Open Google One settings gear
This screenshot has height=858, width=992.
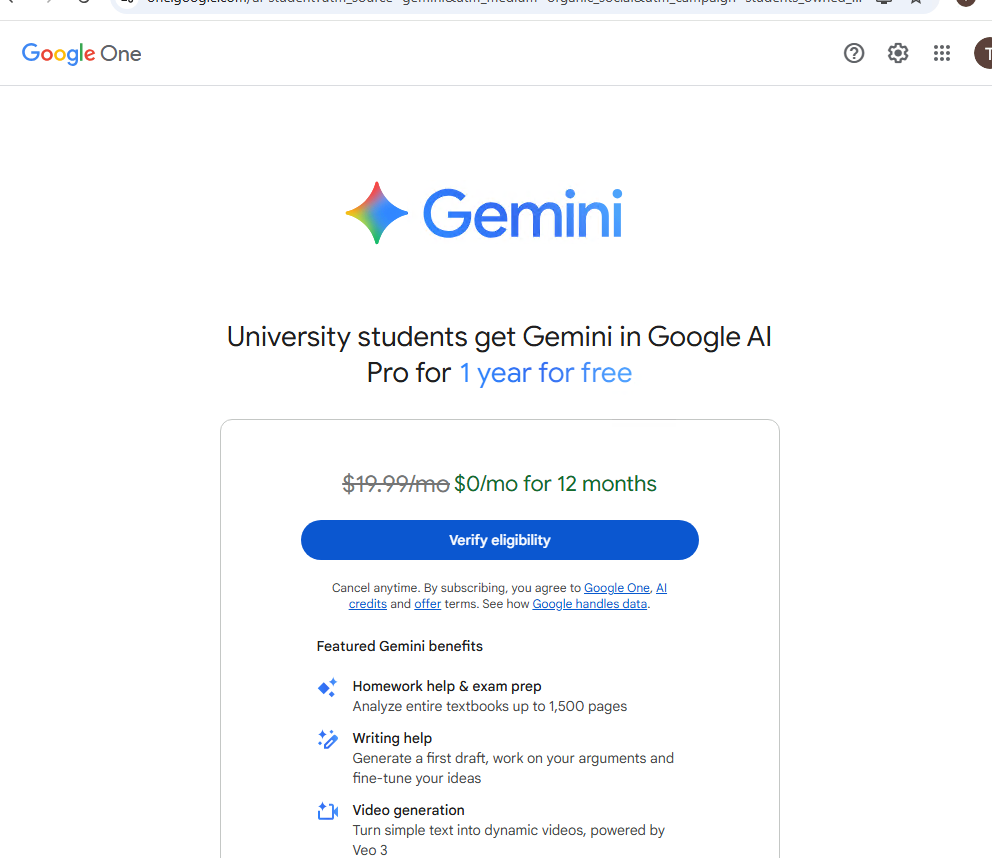tap(898, 54)
